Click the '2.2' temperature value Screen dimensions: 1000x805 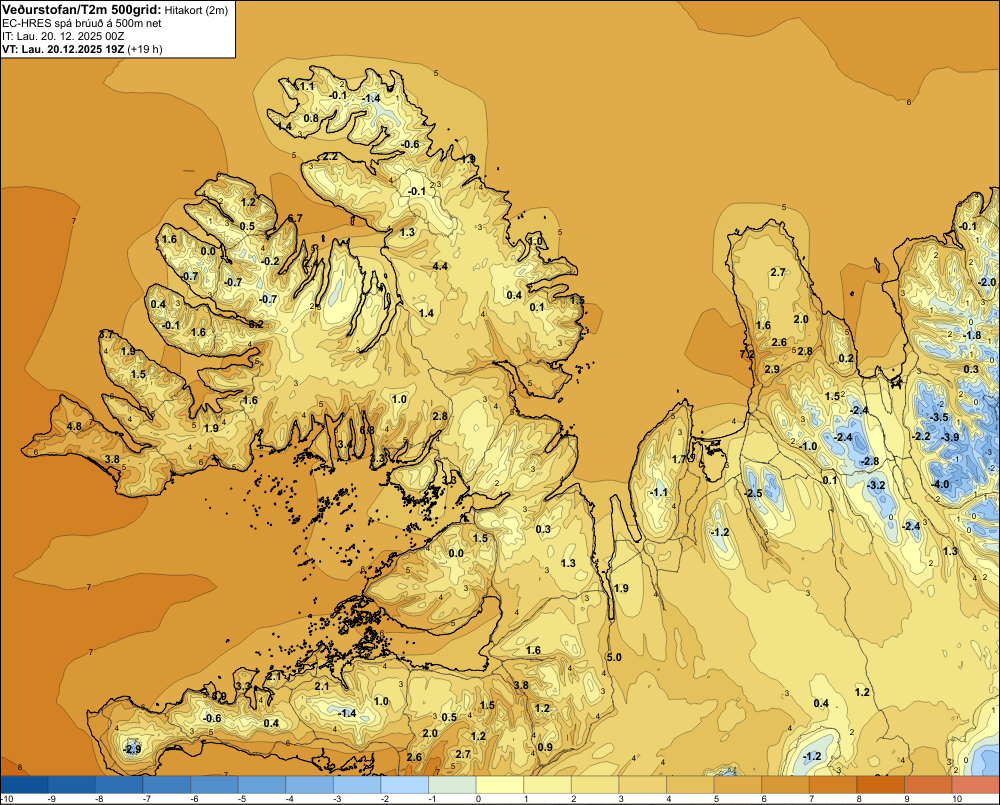pyautogui.click(x=330, y=156)
